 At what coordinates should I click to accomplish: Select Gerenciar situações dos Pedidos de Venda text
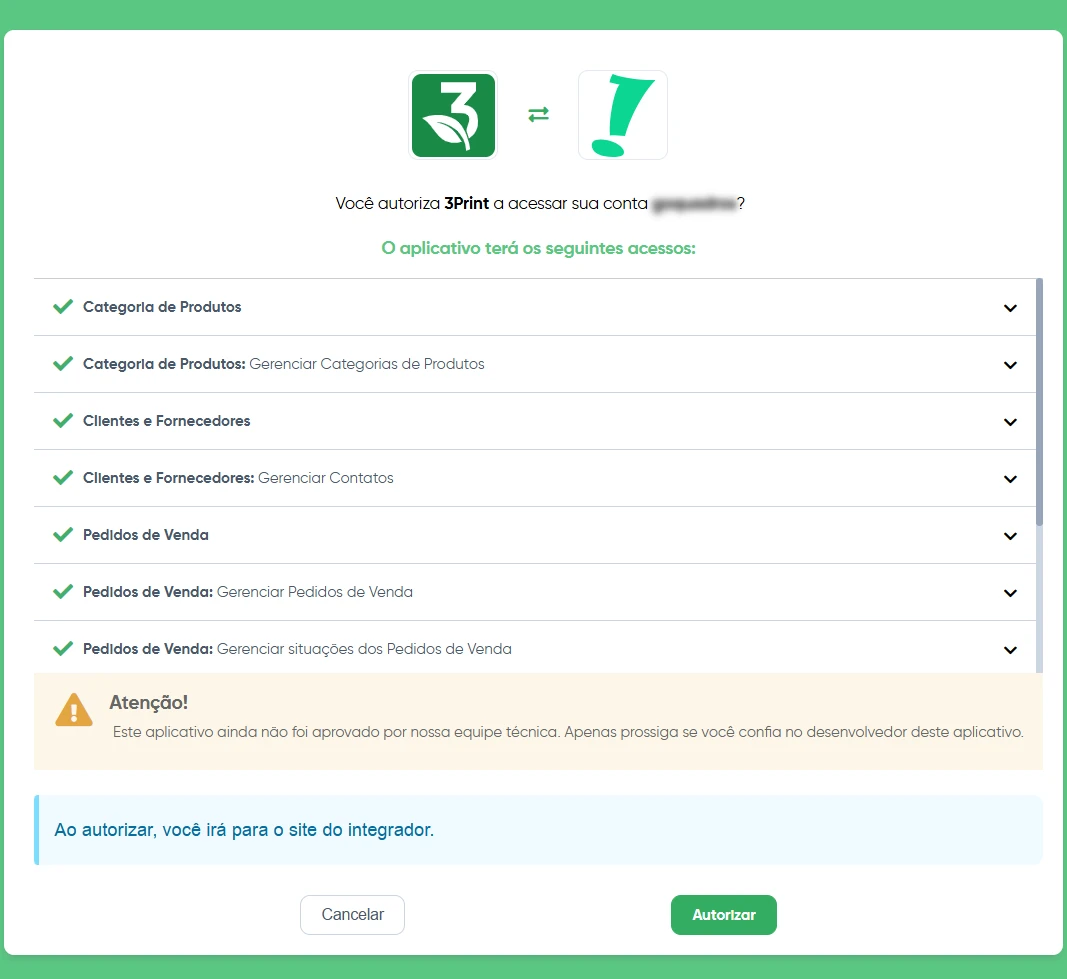pos(364,649)
